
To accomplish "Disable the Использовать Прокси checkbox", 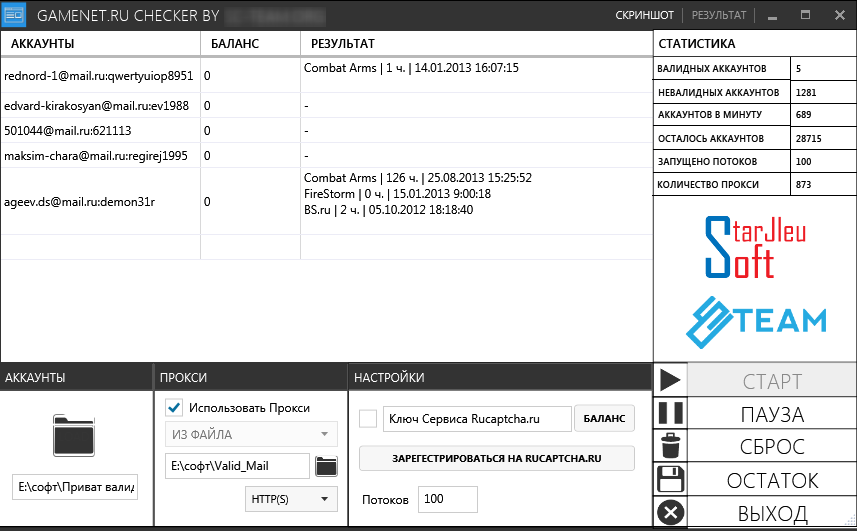I will 174,407.
